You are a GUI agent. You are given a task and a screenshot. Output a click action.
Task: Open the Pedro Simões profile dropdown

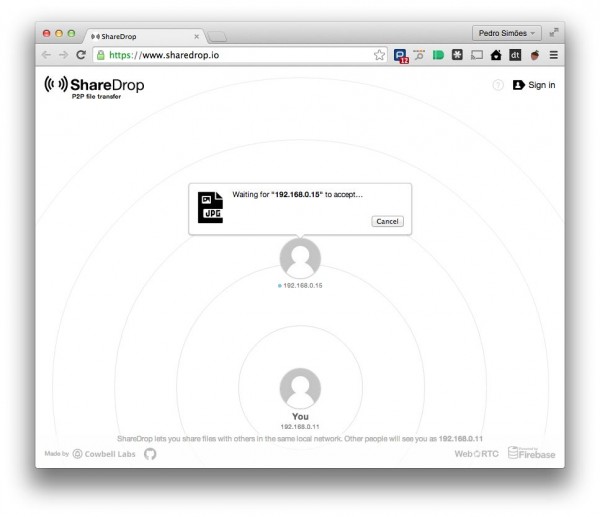pos(507,33)
